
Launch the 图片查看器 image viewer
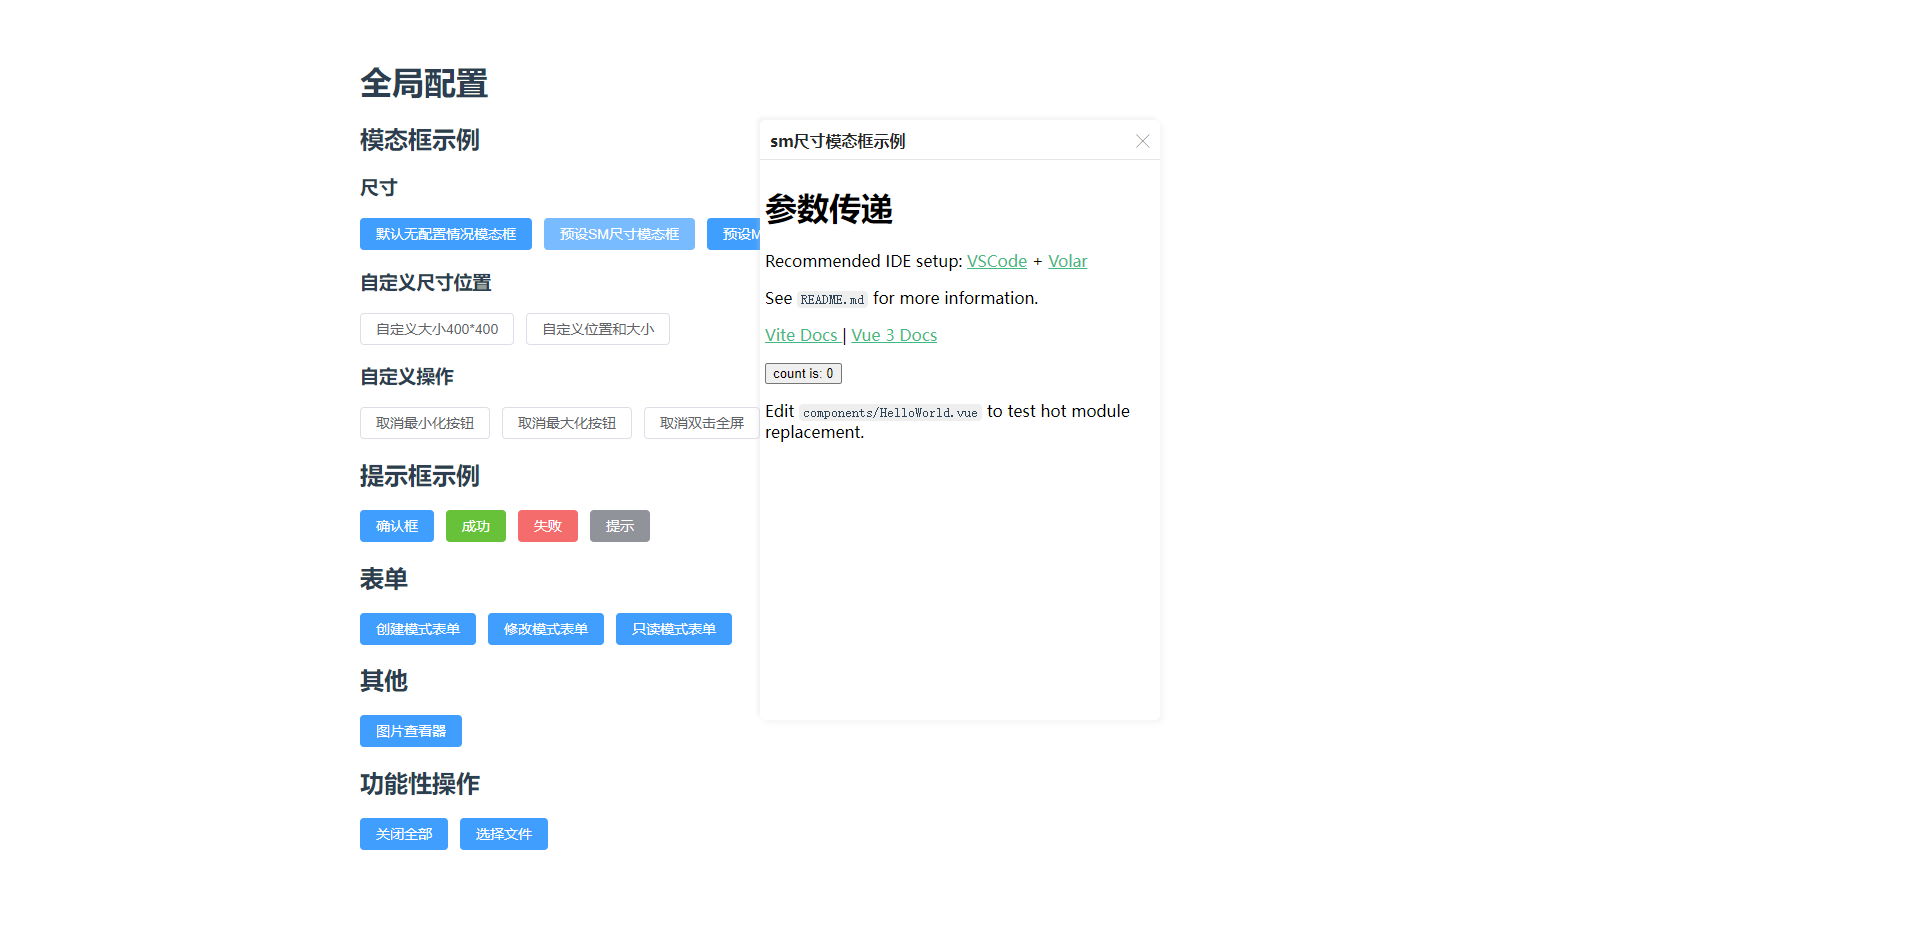pos(411,731)
